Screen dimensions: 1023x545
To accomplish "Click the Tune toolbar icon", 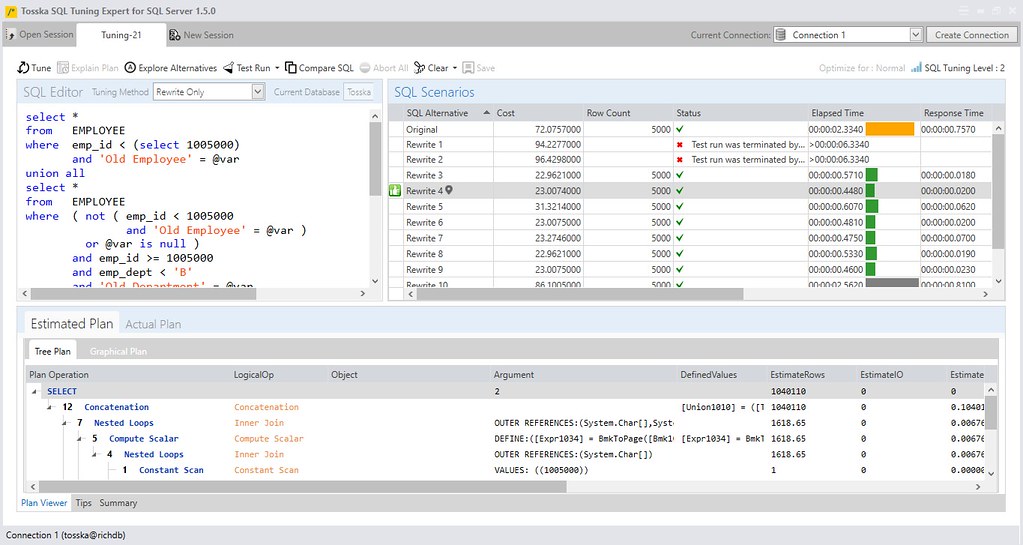I will pos(24,68).
